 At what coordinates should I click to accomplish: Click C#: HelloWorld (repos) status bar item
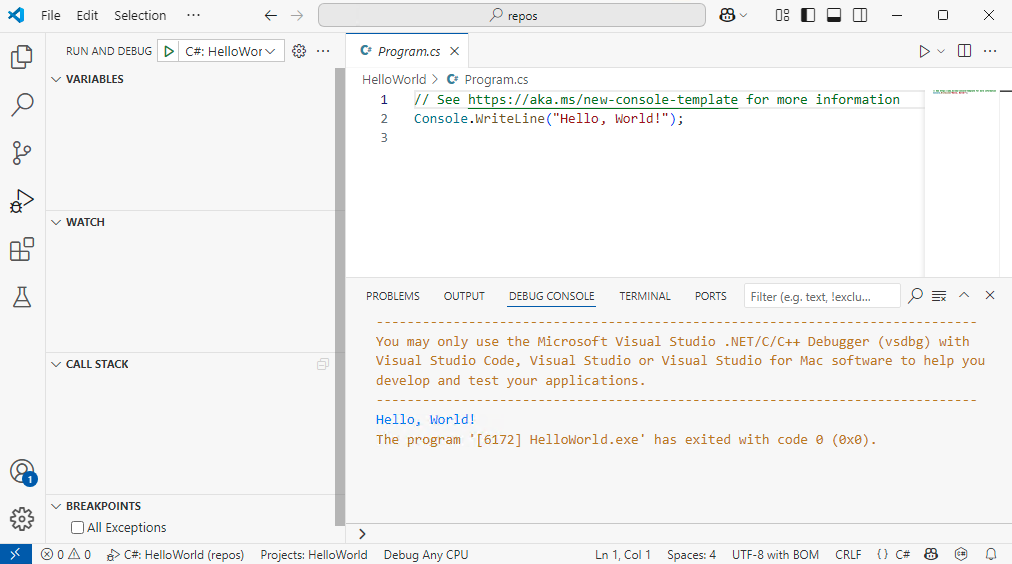tap(176, 554)
